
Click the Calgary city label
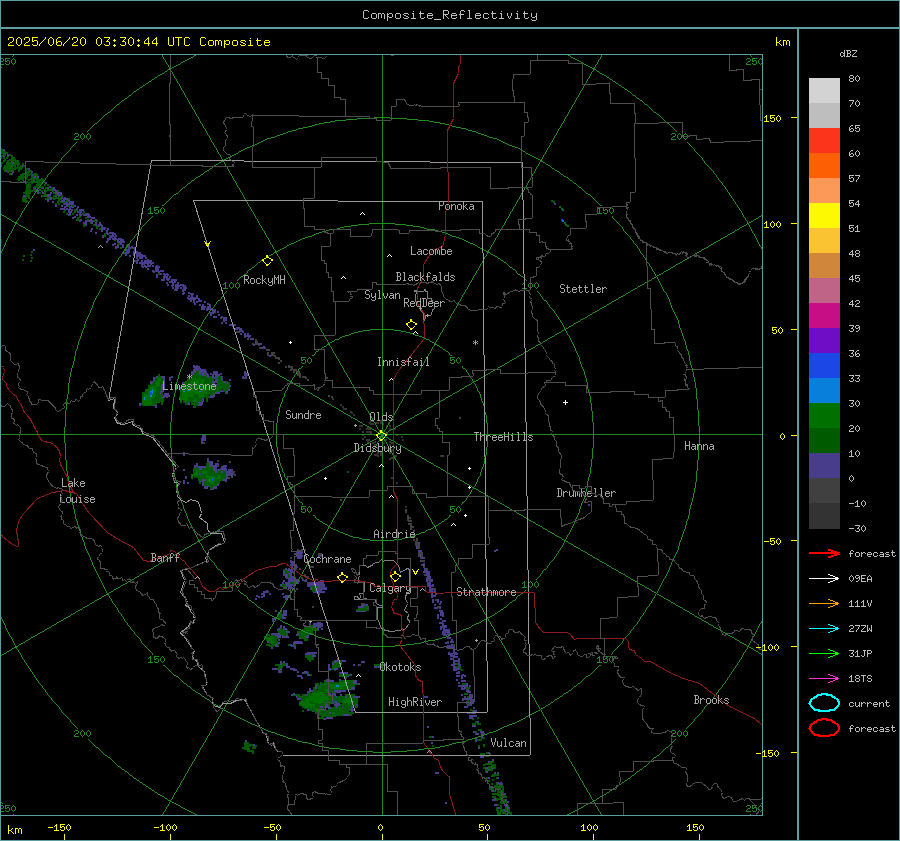pyautogui.click(x=390, y=588)
